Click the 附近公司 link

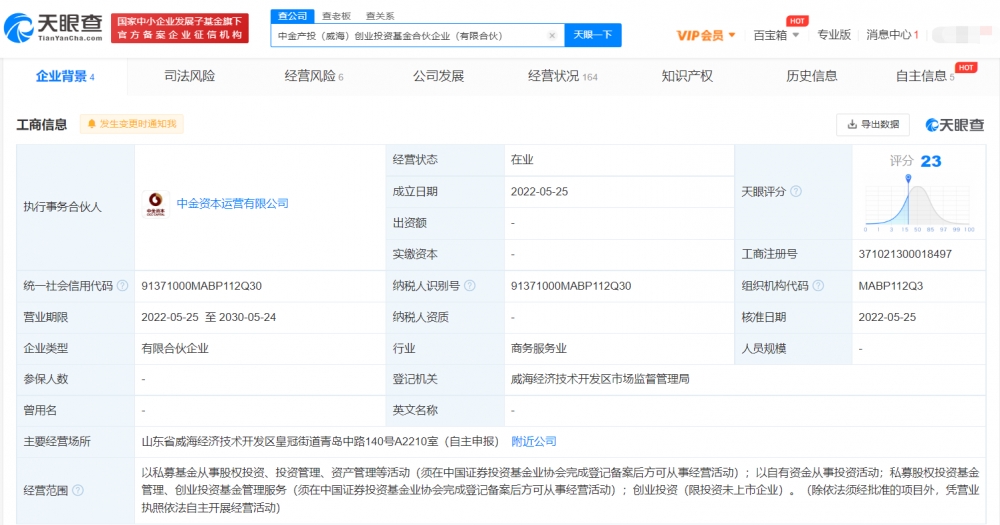534,441
